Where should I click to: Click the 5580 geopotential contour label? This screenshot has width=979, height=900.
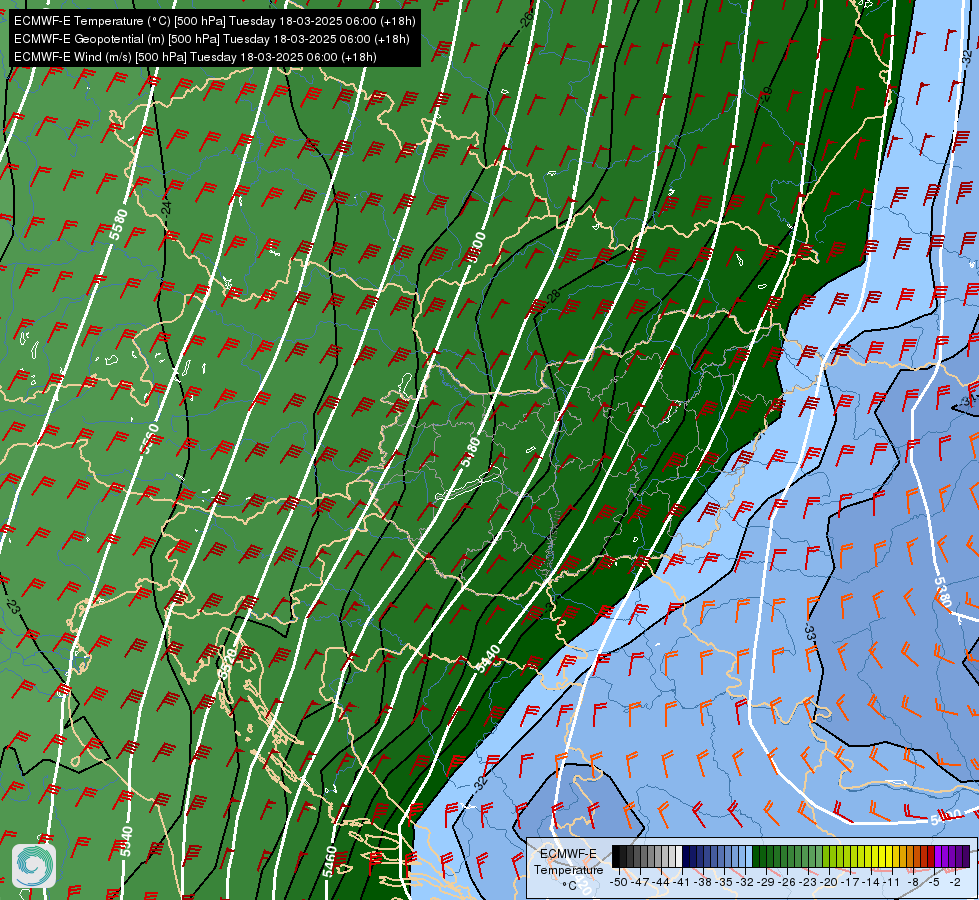point(118,225)
